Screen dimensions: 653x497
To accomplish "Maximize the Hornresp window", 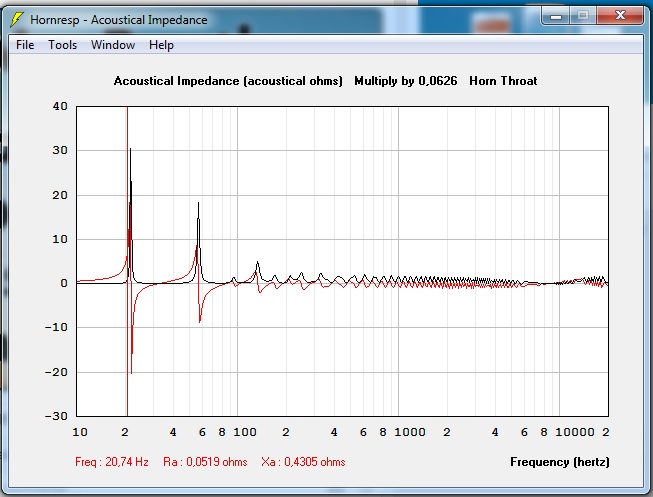I will click(x=583, y=16).
